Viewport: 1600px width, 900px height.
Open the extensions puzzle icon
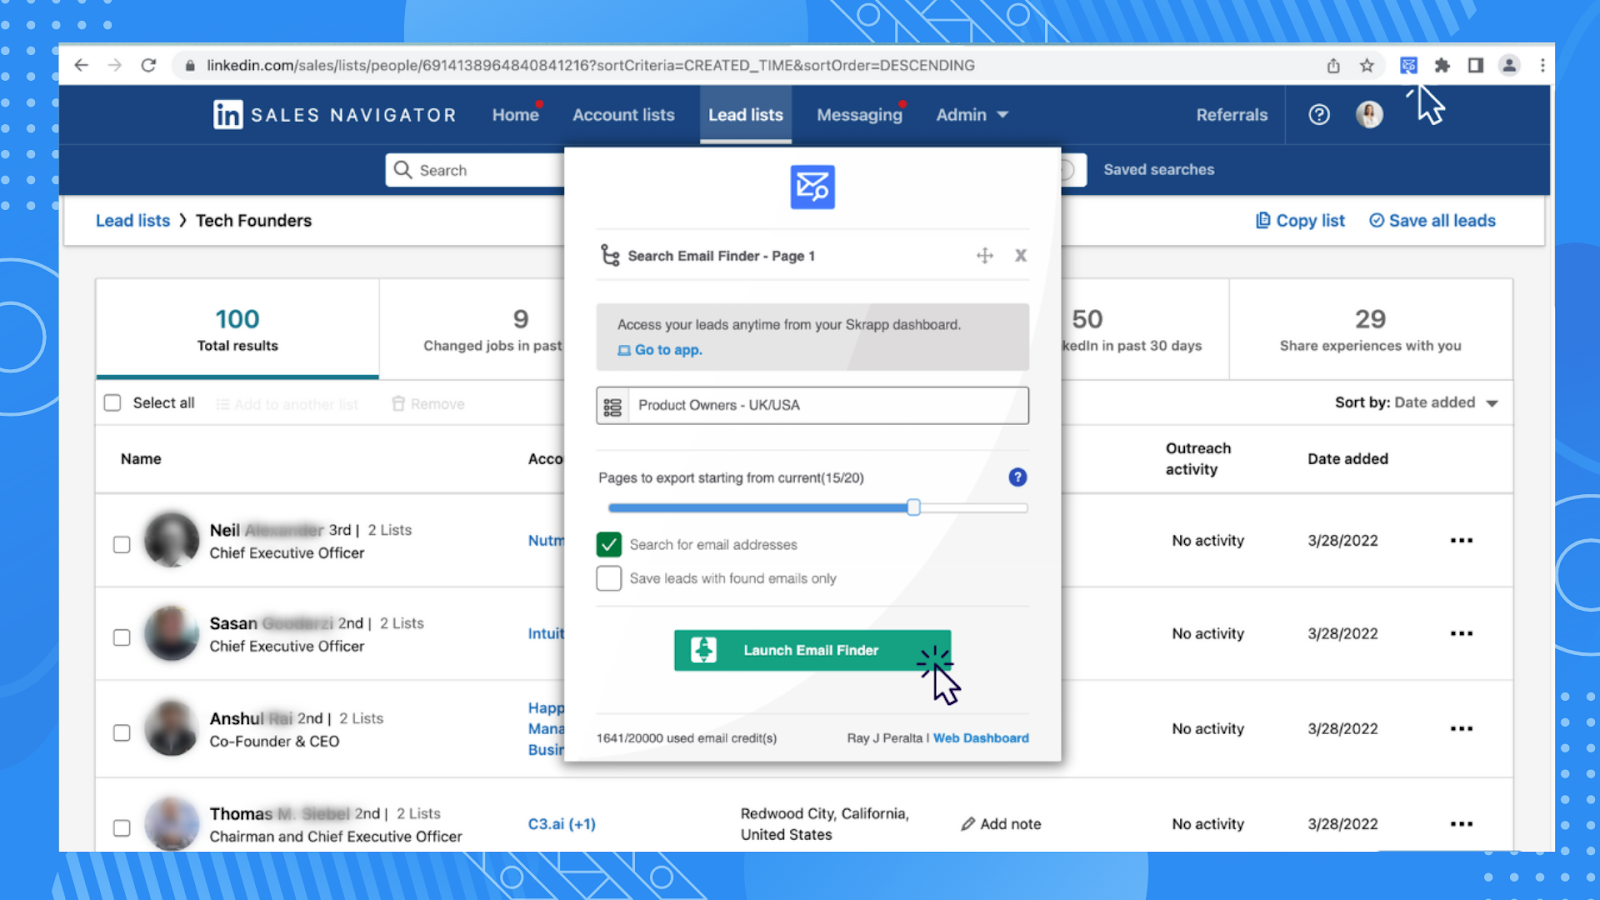click(1442, 65)
